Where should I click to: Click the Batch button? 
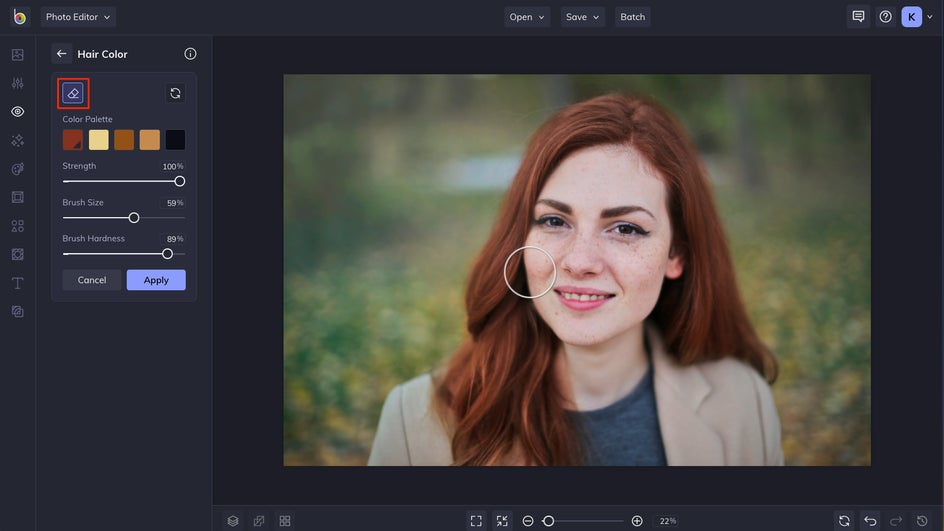tap(632, 17)
